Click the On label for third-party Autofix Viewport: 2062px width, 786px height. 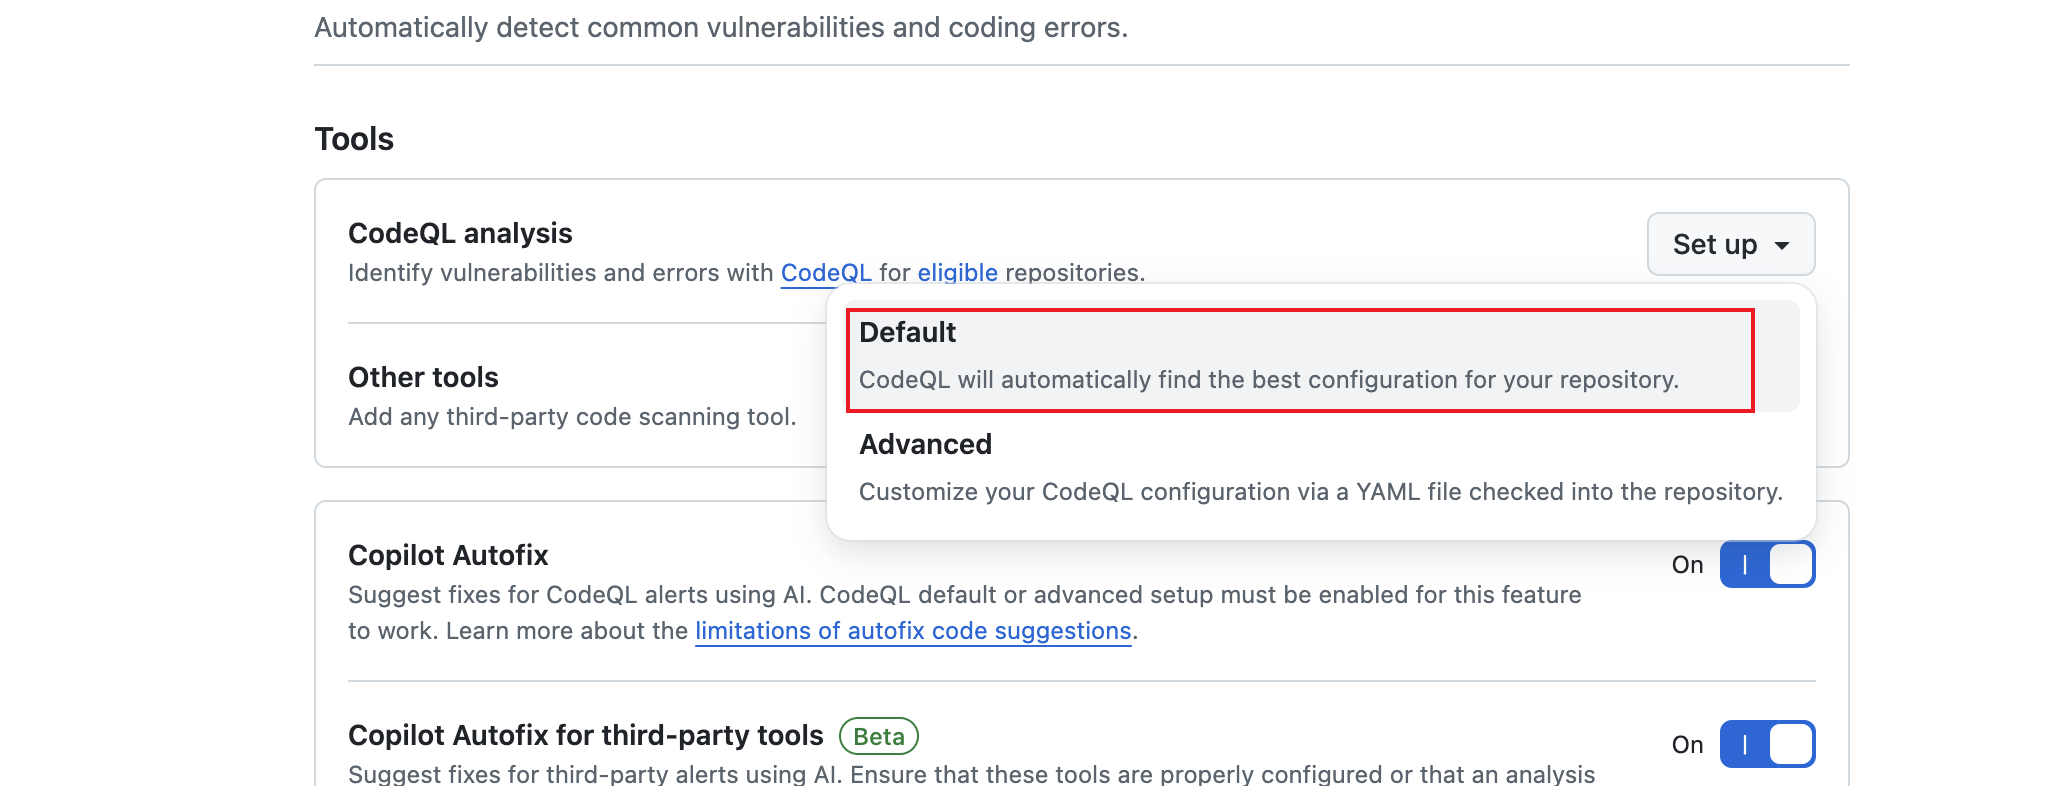pos(1687,745)
